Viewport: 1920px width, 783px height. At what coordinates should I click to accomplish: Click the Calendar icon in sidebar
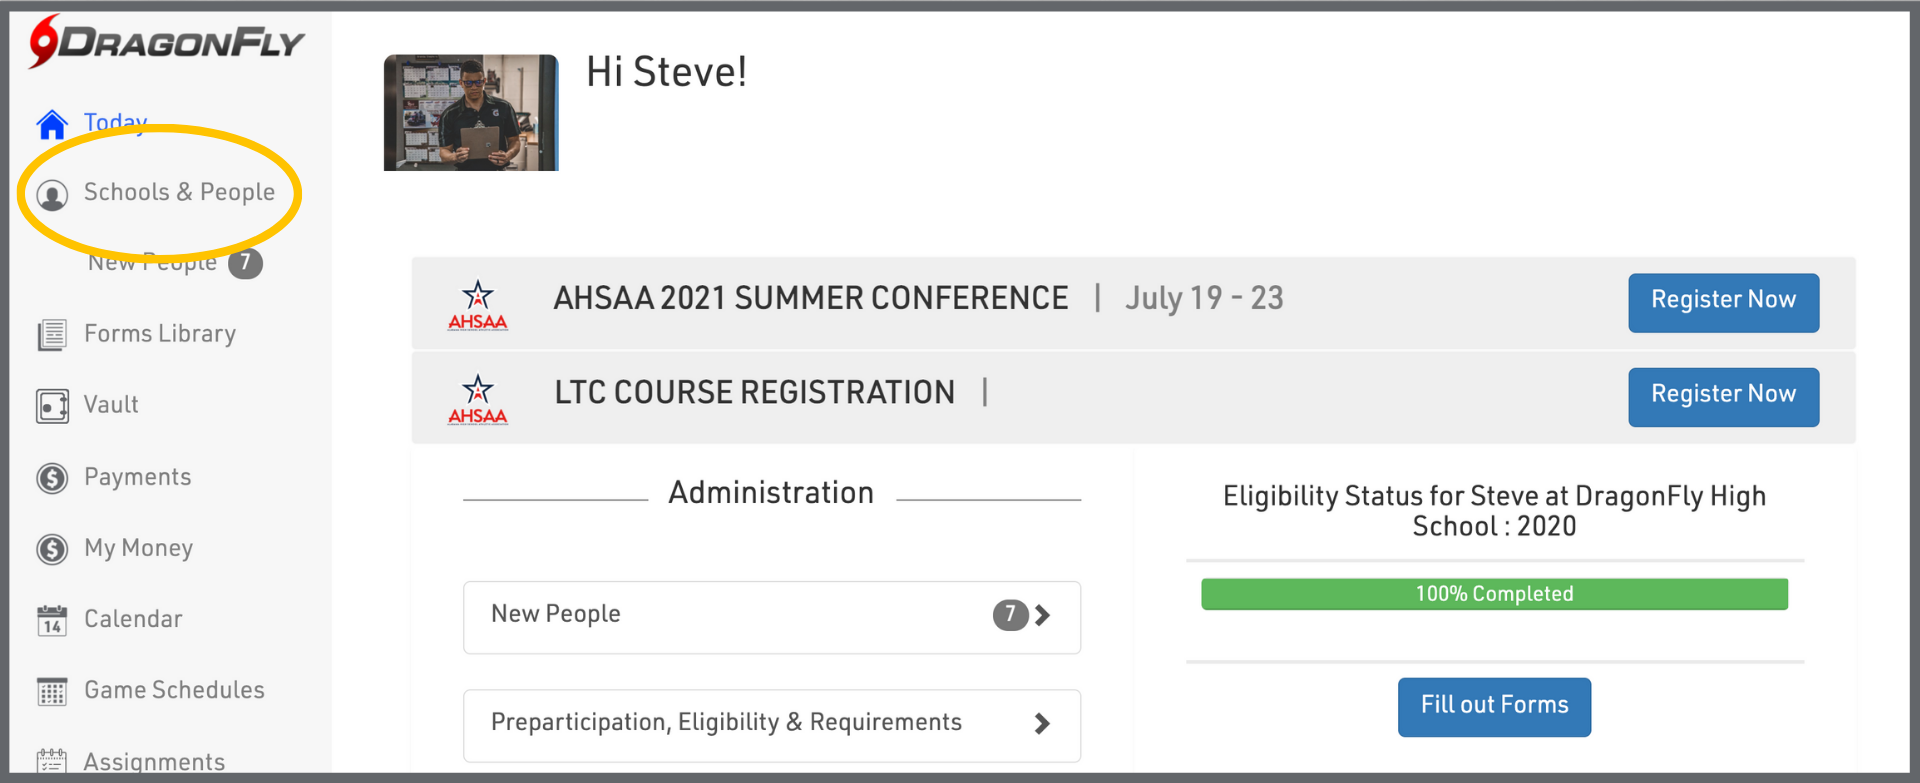[x=52, y=620]
